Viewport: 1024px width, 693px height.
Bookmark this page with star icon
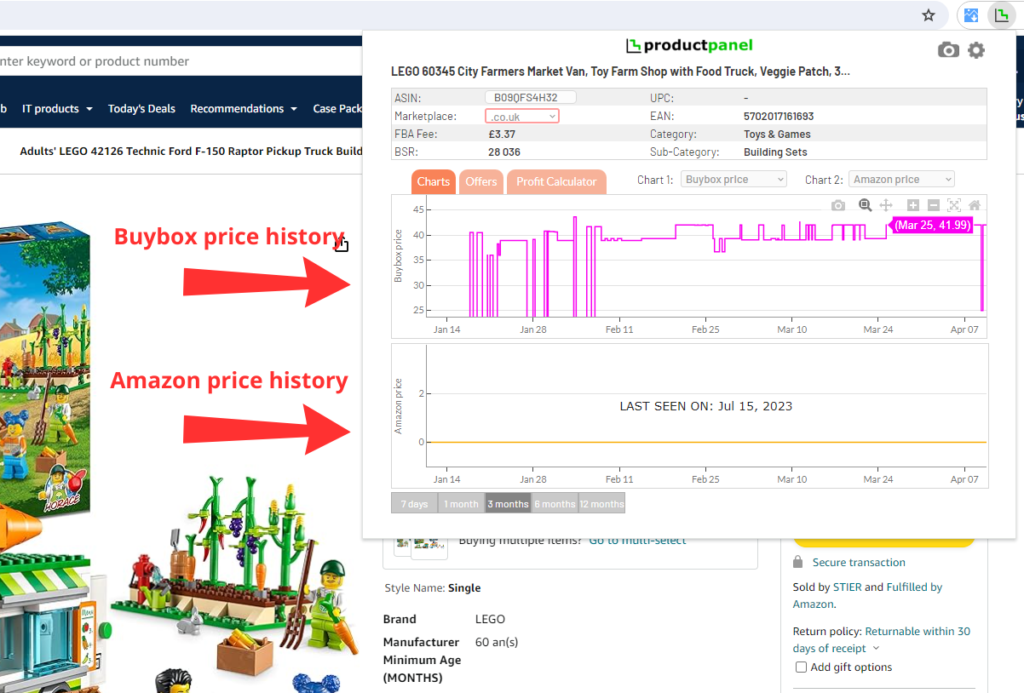929,15
